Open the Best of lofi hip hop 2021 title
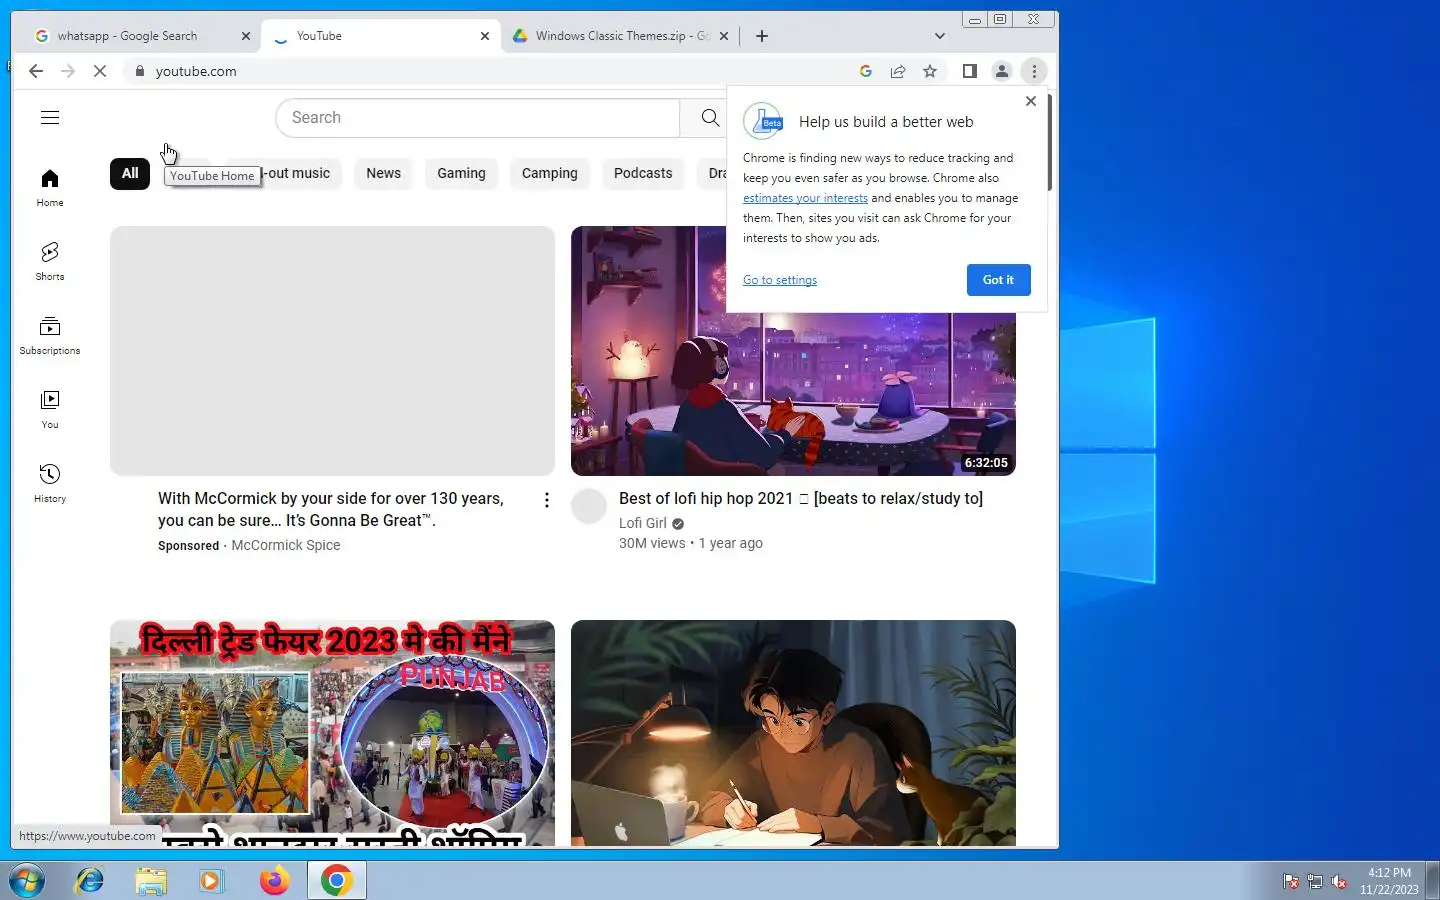 [800, 498]
